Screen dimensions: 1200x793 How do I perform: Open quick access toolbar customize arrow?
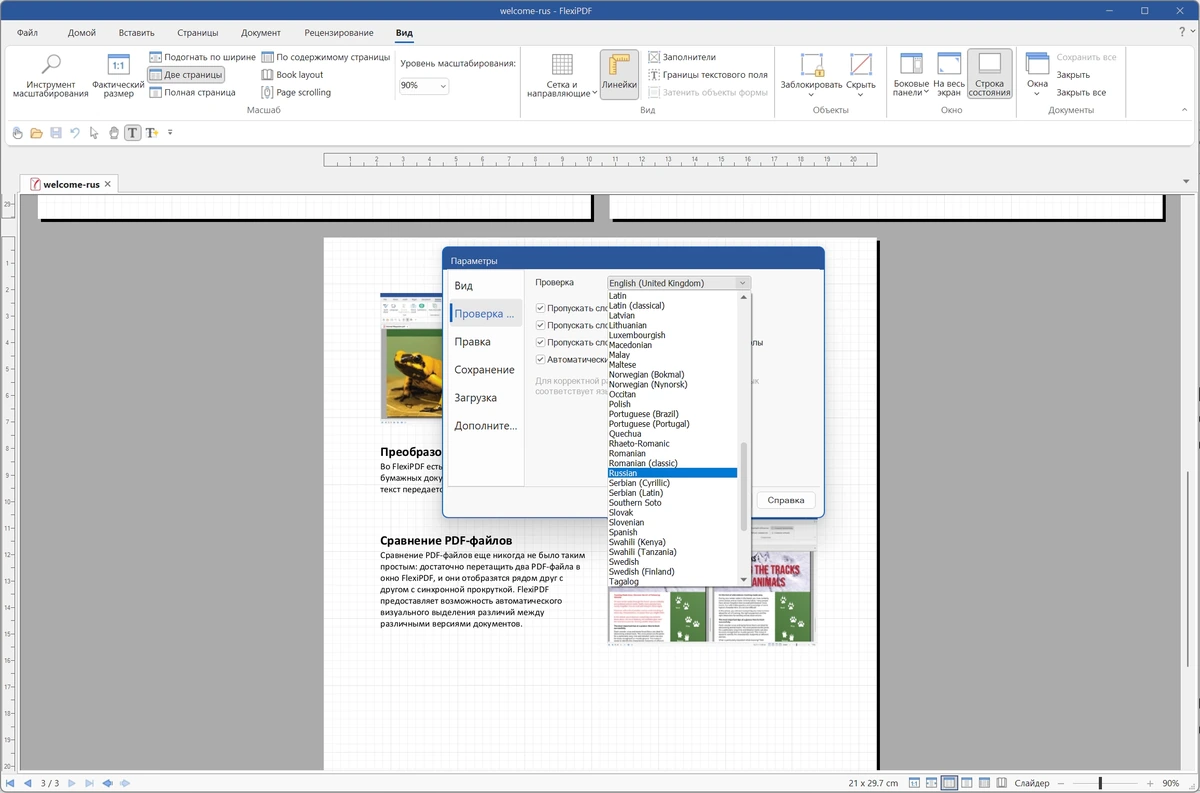coord(170,132)
